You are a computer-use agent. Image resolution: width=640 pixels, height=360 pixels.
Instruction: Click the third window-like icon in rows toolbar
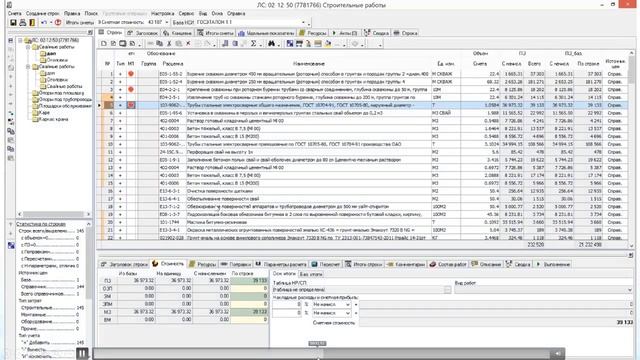(123, 43)
